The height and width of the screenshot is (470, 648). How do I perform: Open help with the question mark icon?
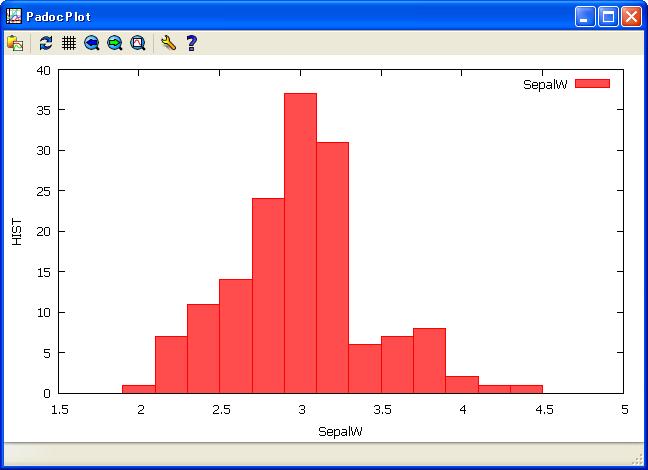click(x=191, y=43)
